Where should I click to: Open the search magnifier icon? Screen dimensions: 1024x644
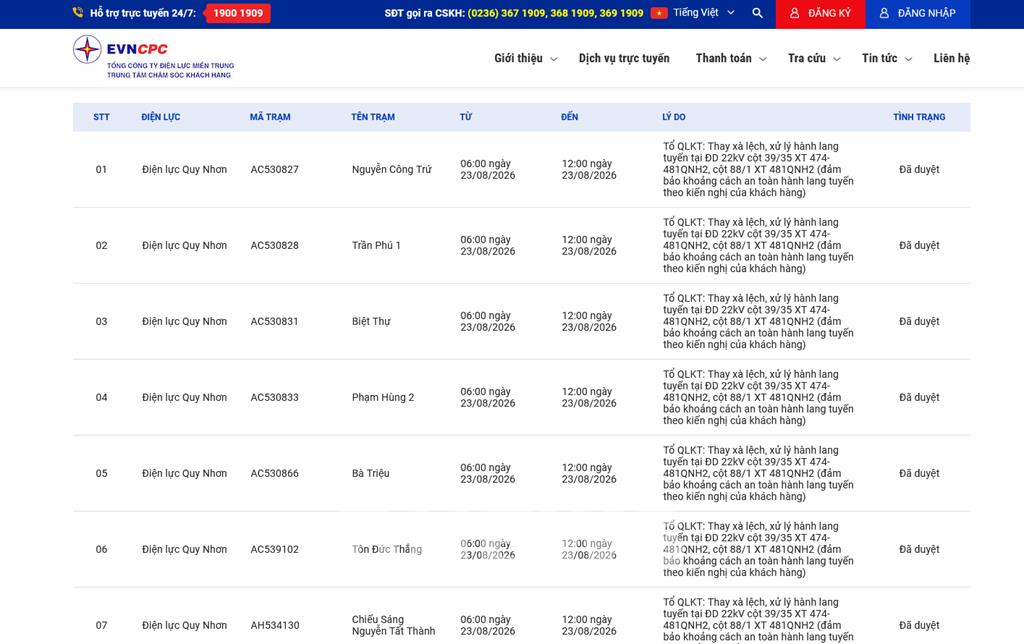coord(757,12)
